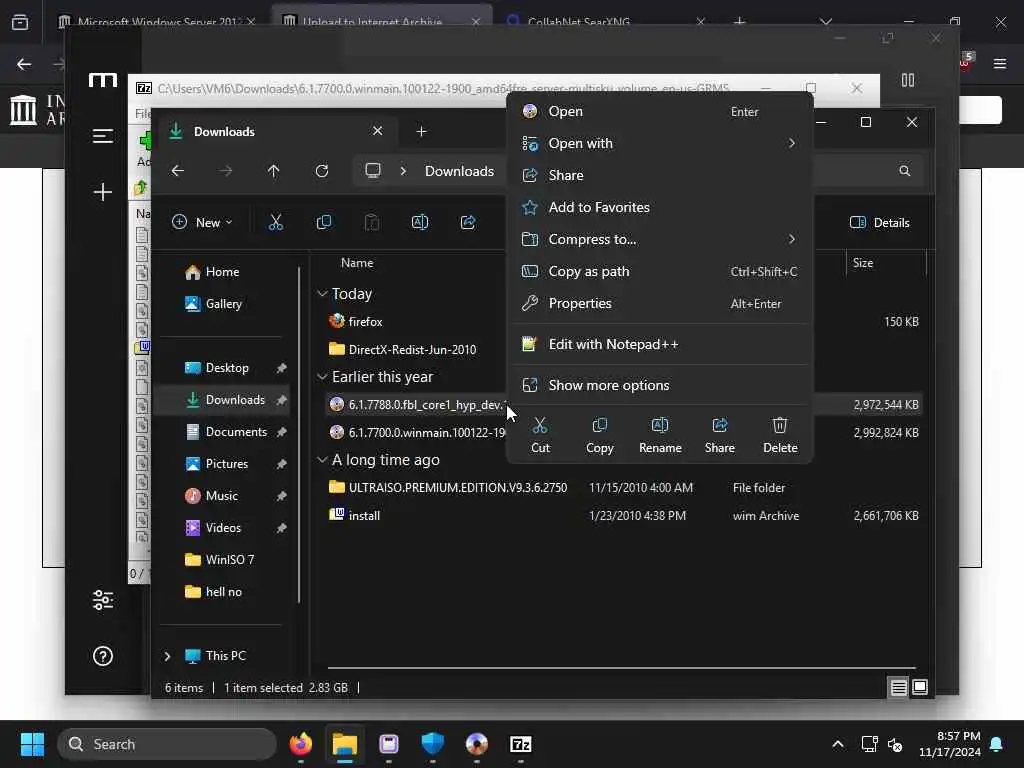Open Pictures in navigation pane
The width and height of the screenshot is (1024, 768).
click(225, 464)
